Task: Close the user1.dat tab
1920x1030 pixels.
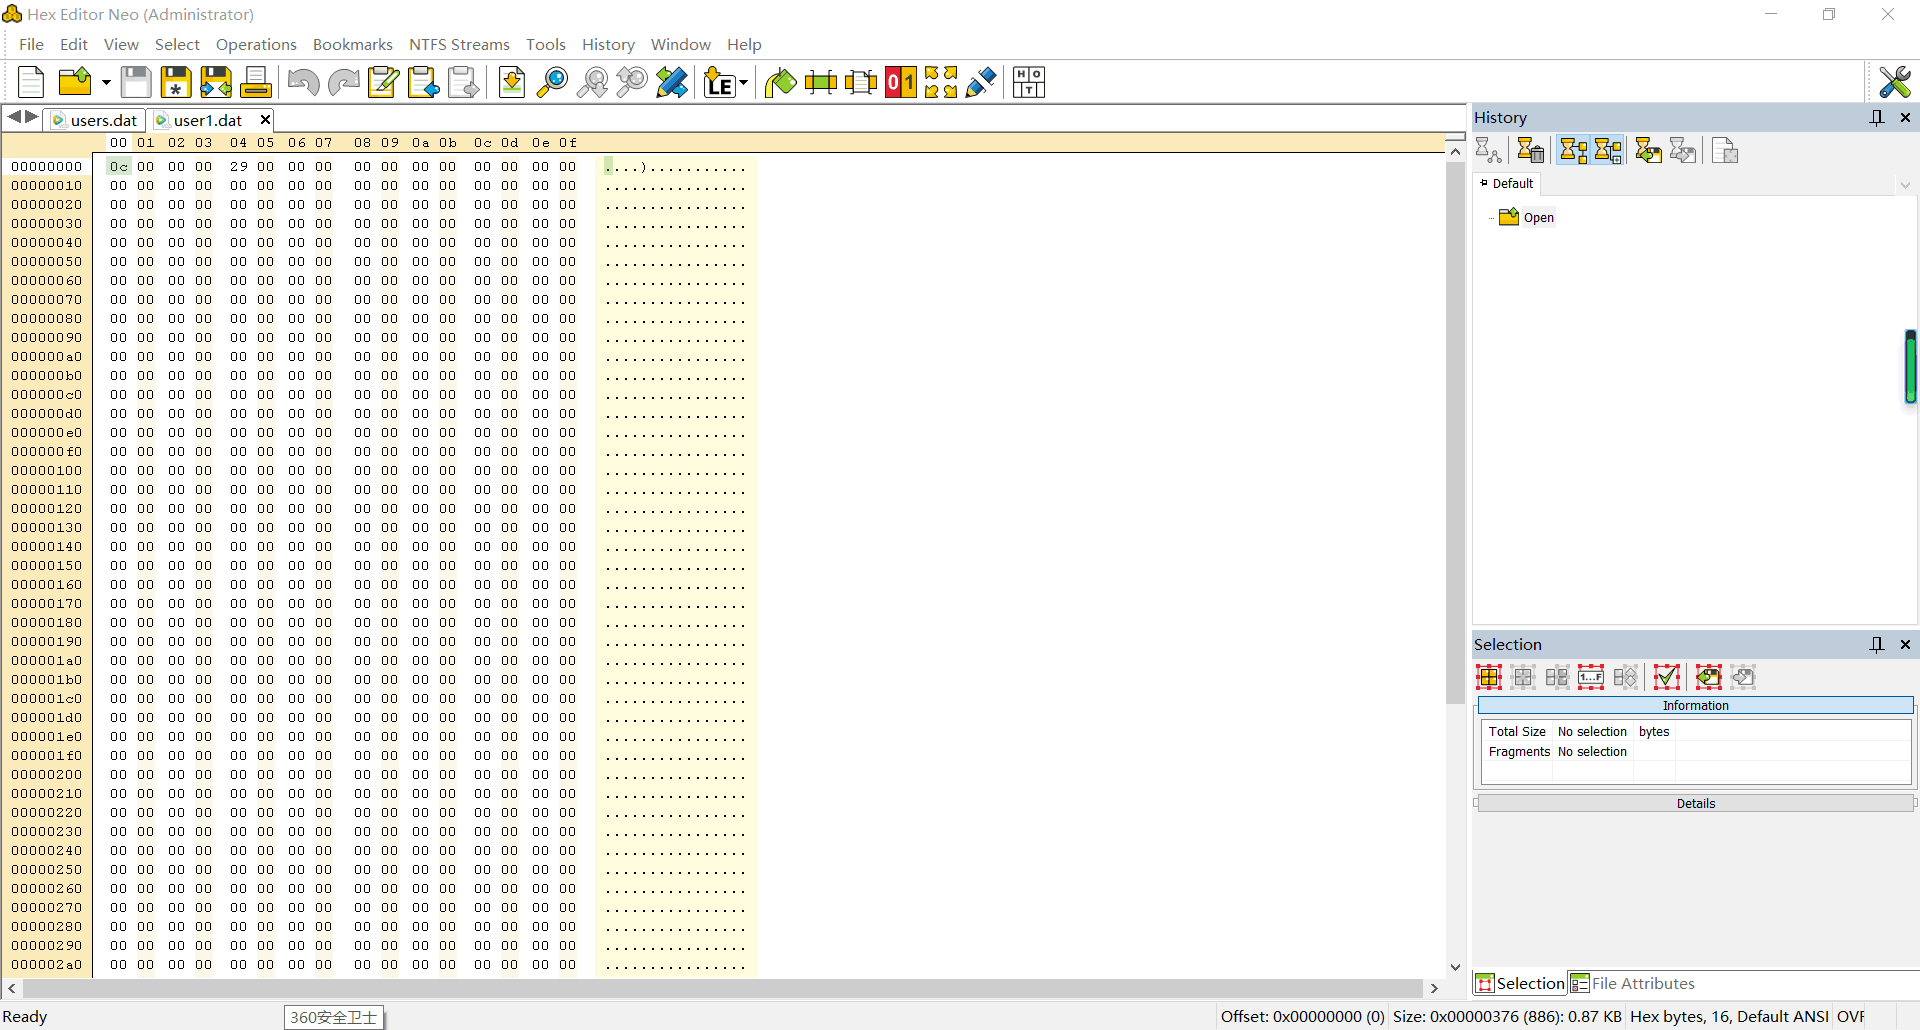Action: pyautogui.click(x=265, y=119)
